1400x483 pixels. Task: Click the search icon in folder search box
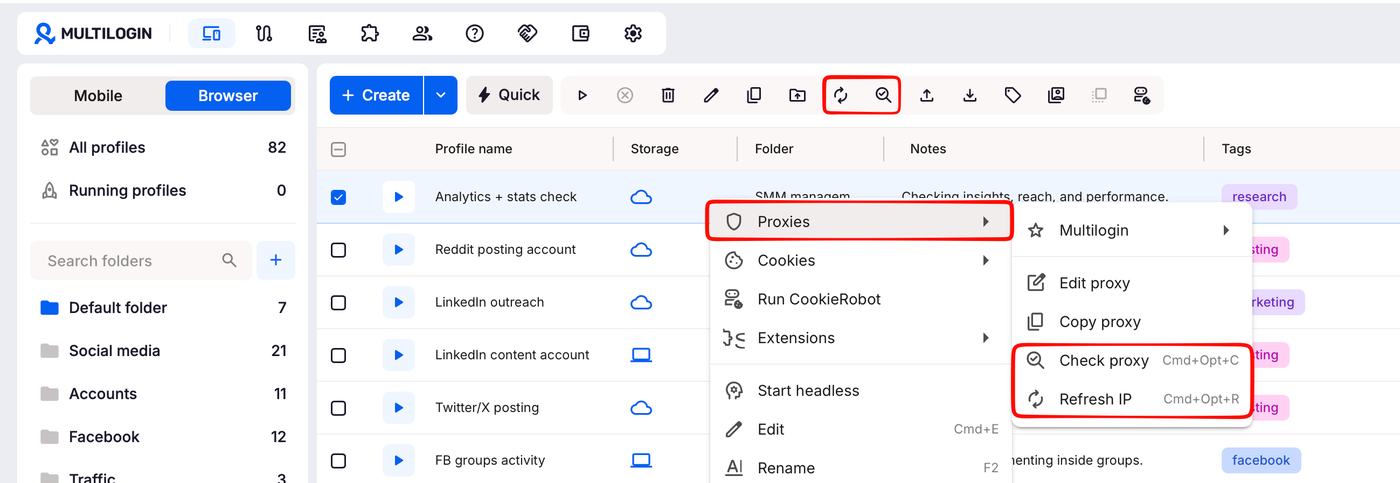click(230, 260)
